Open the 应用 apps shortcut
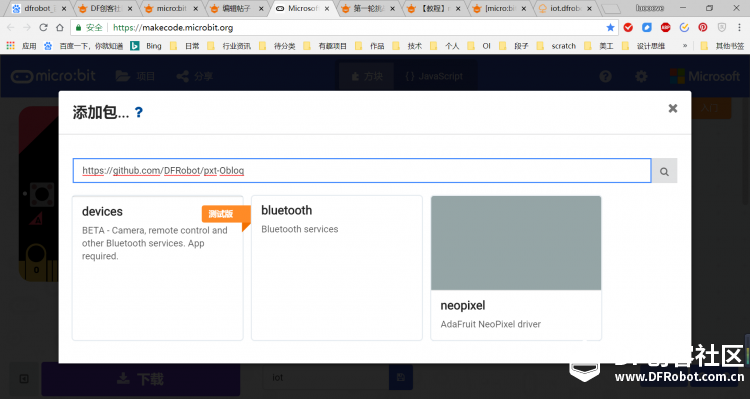 [22, 46]
